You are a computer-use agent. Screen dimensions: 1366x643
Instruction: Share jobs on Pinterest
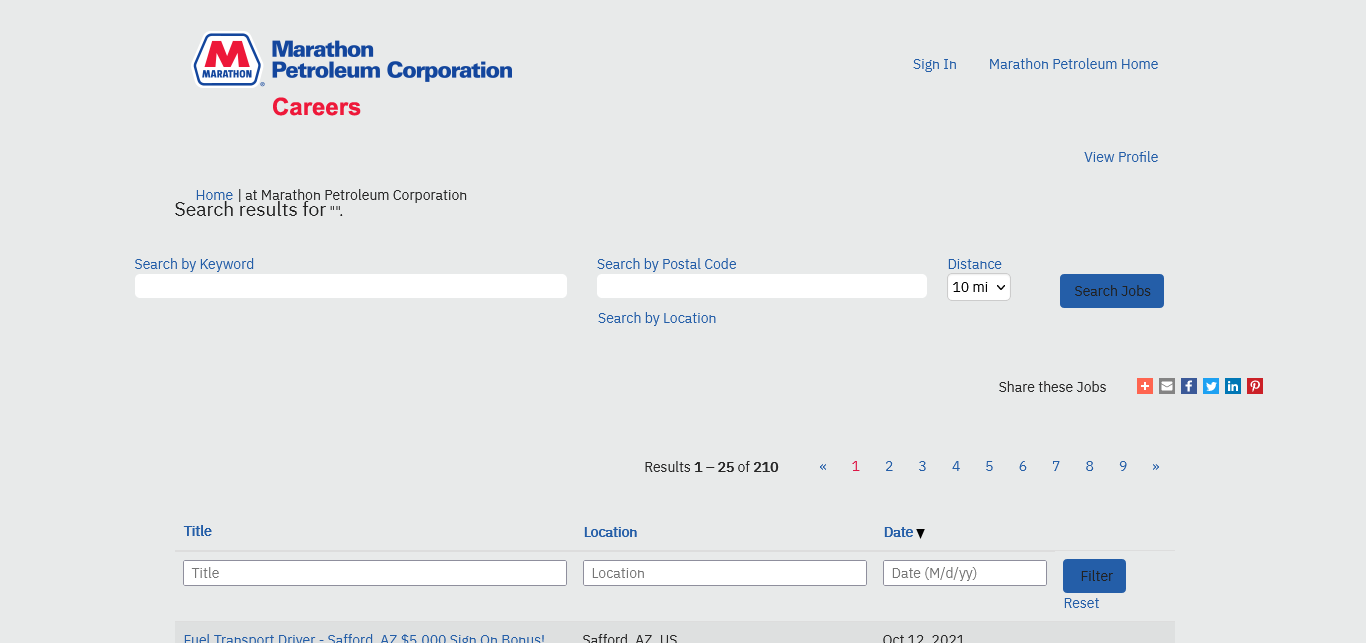click(1255, 386)
